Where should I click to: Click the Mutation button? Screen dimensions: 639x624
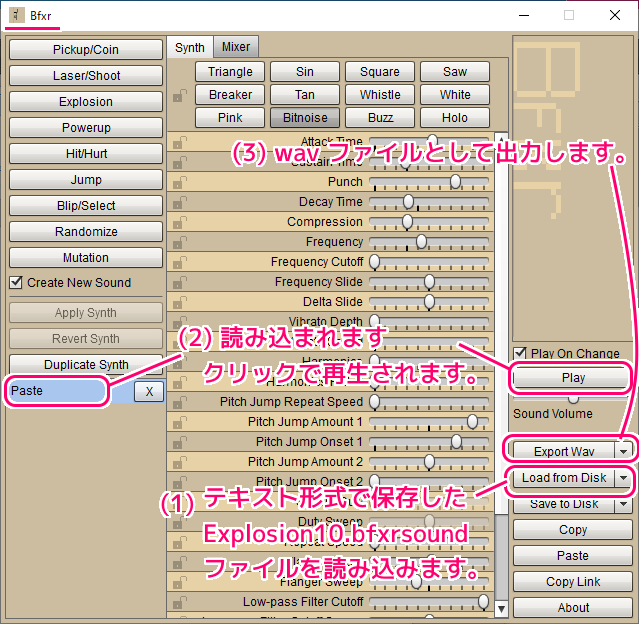[x=86, y=258]
